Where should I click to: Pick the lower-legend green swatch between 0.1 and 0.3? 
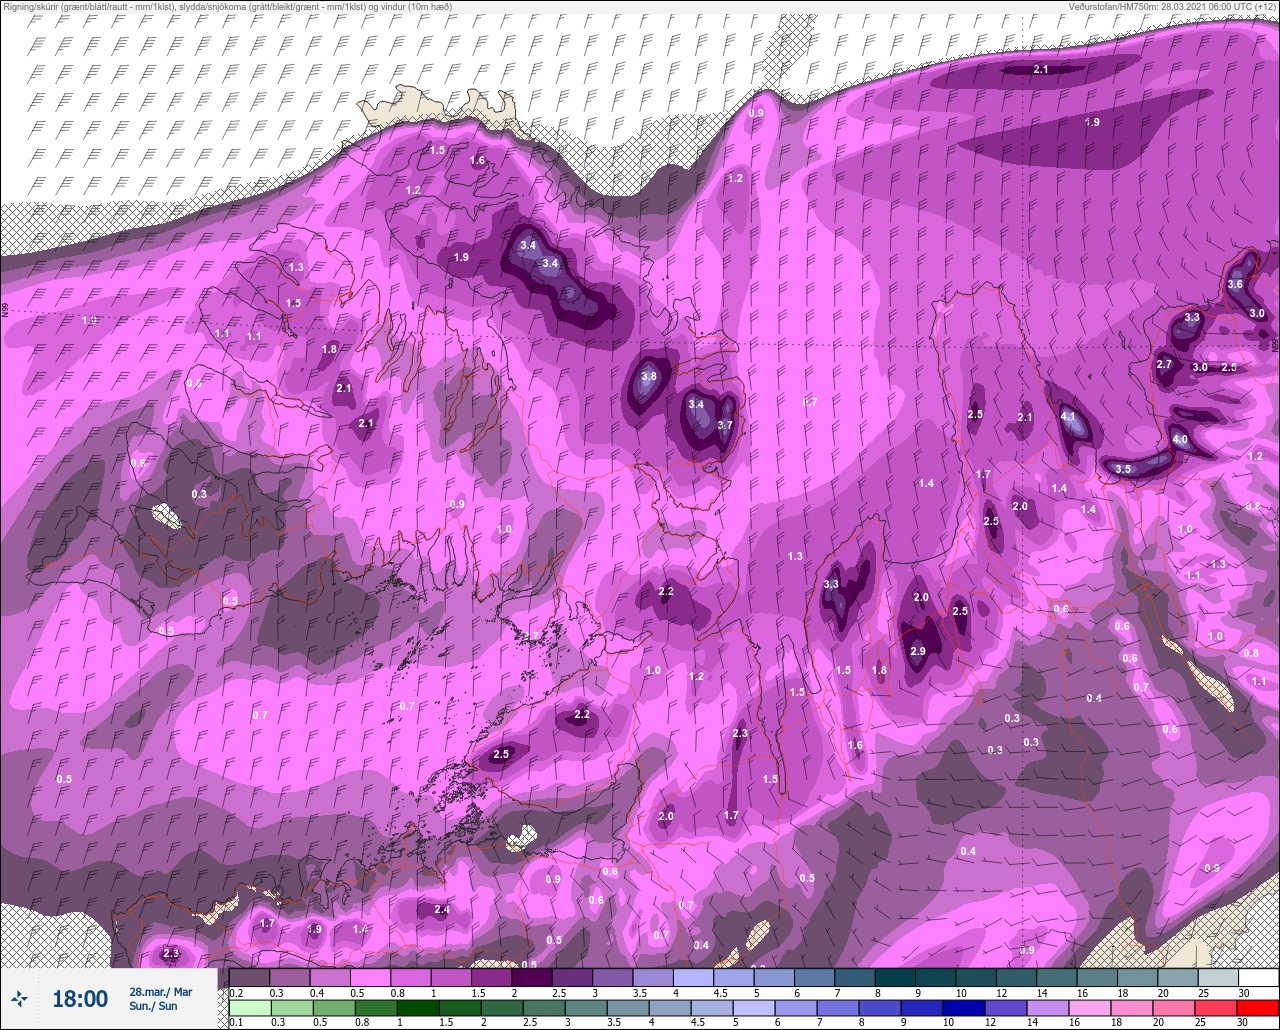coord(249,1008)
